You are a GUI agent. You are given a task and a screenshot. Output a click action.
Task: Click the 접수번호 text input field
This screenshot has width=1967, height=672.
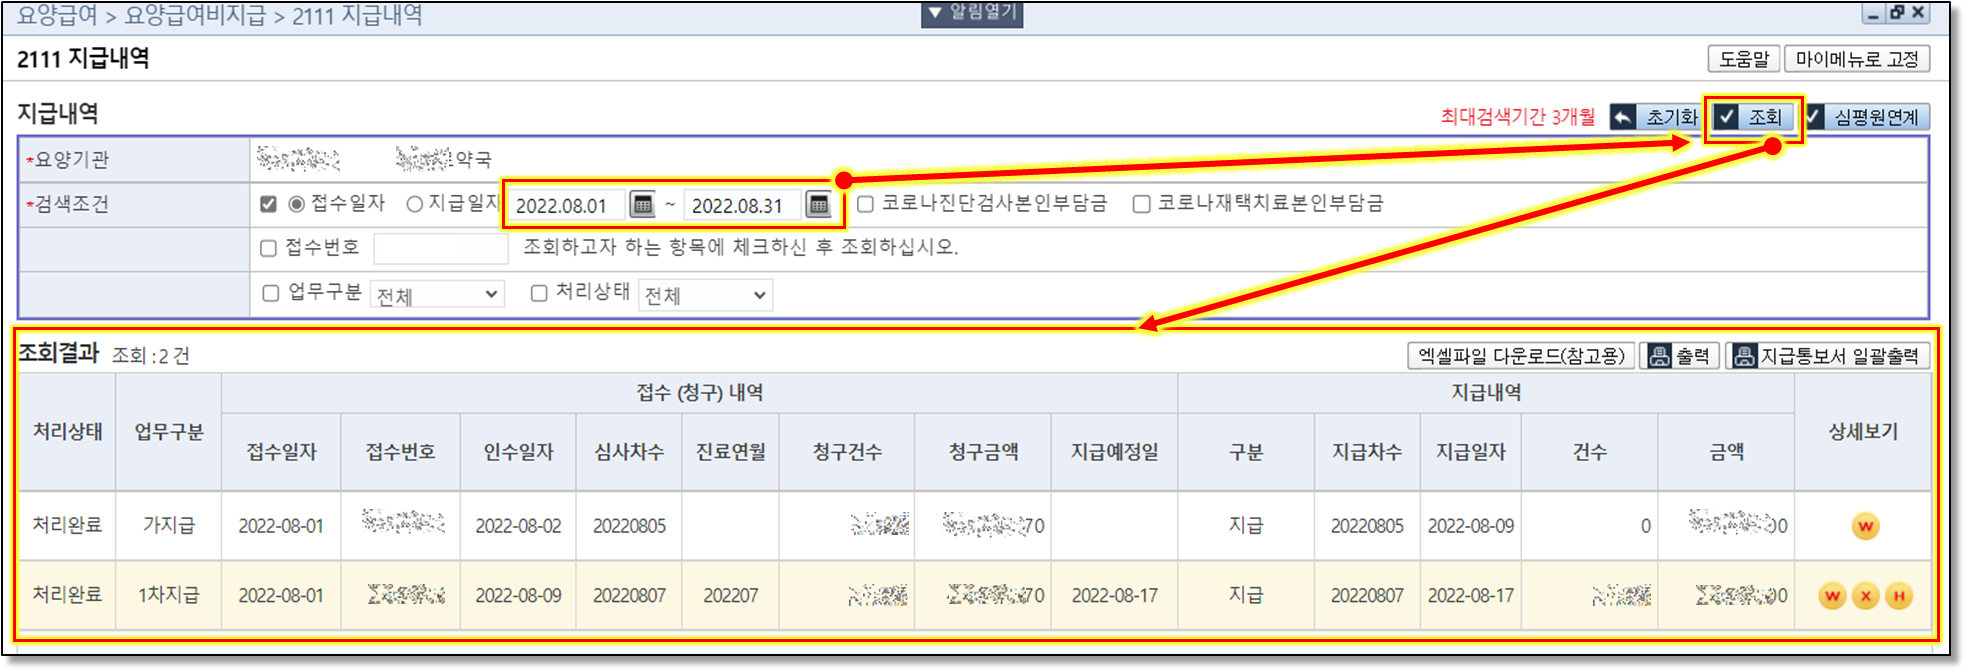[441, 248]
